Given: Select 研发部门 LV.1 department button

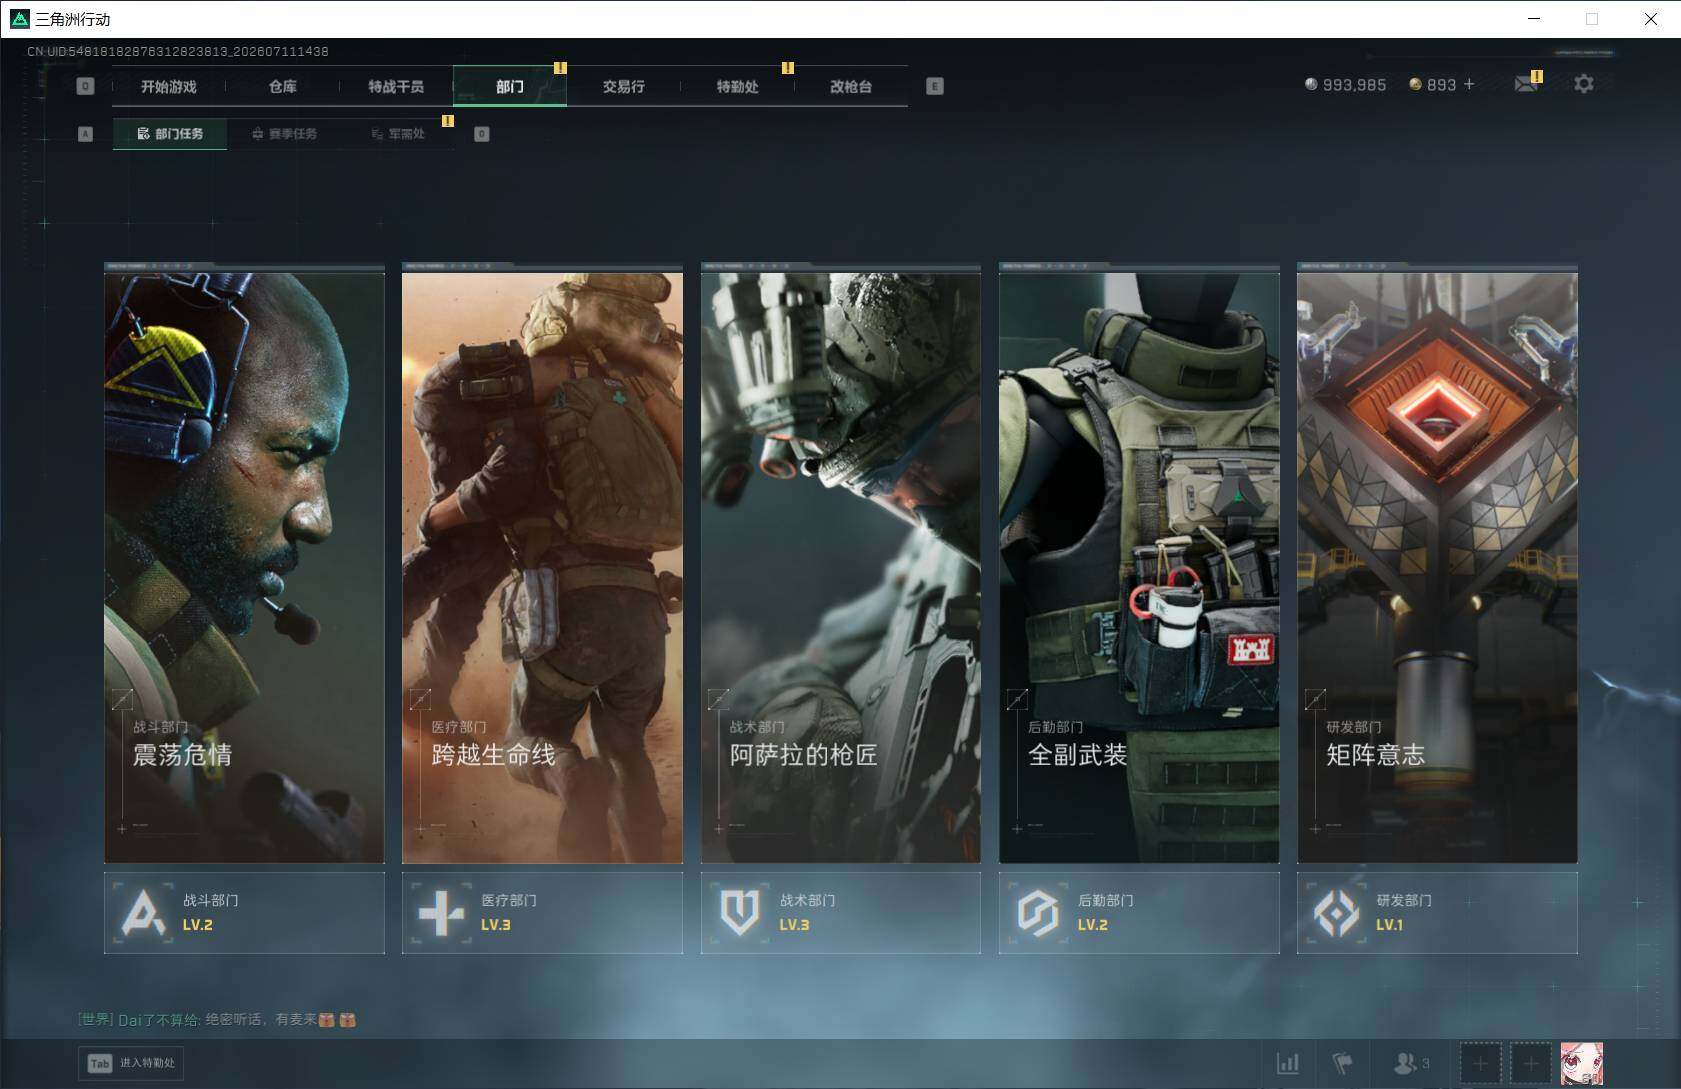Looking at the screenshot, I should (1437, 912).
